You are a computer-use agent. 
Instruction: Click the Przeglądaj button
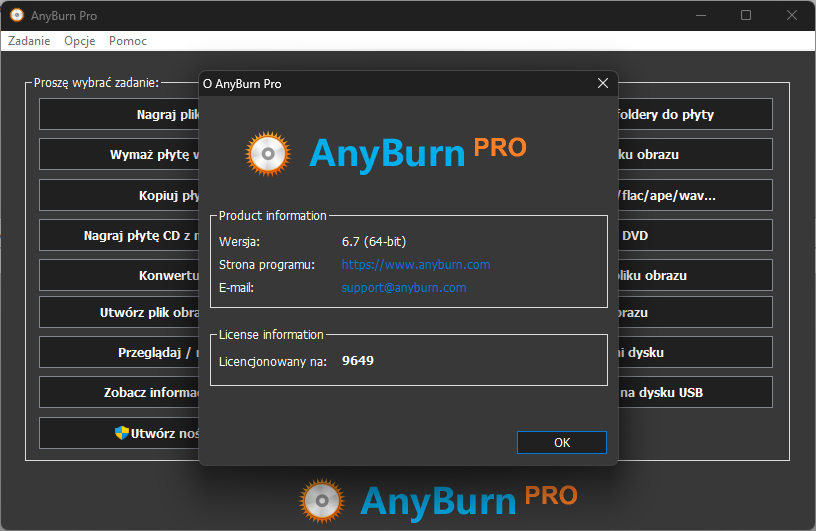point(119,352)
